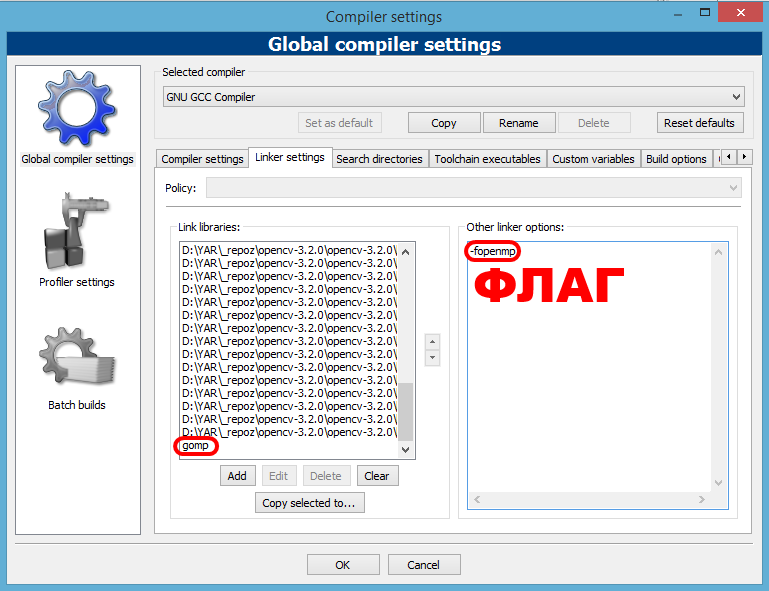Image resolution: width=769 pixels, height=591 pixels.
Task: Click the greyed Delete compiler button
Action: [x=594, y=123]
